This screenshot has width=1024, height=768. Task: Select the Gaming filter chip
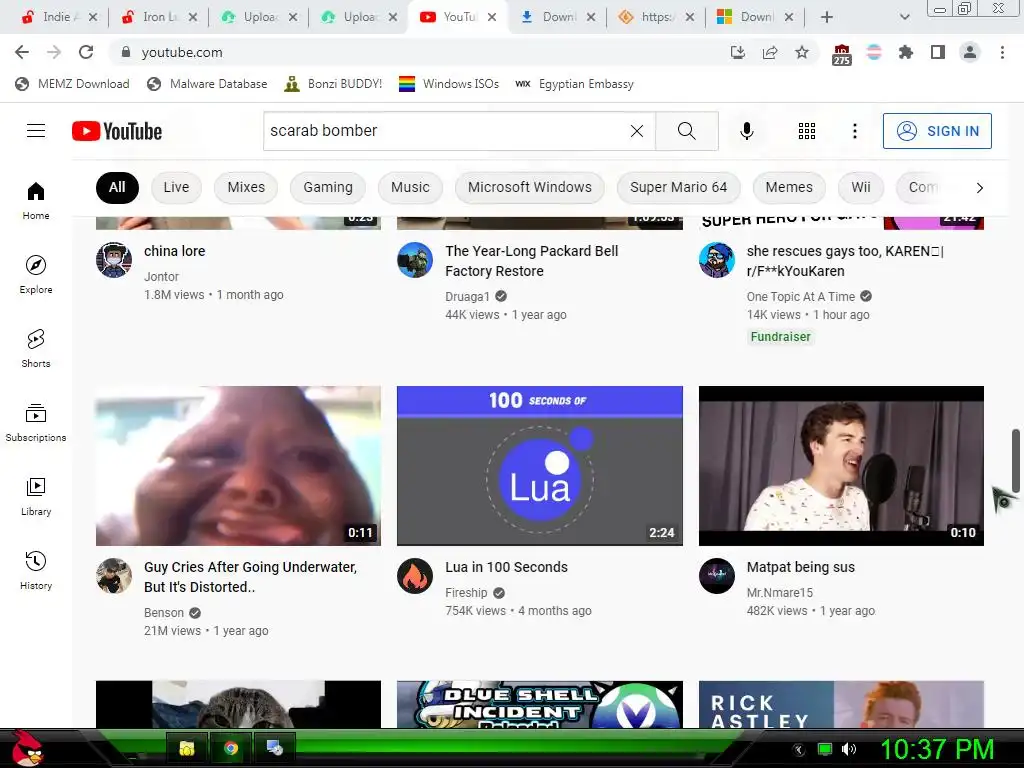[328, 187]
